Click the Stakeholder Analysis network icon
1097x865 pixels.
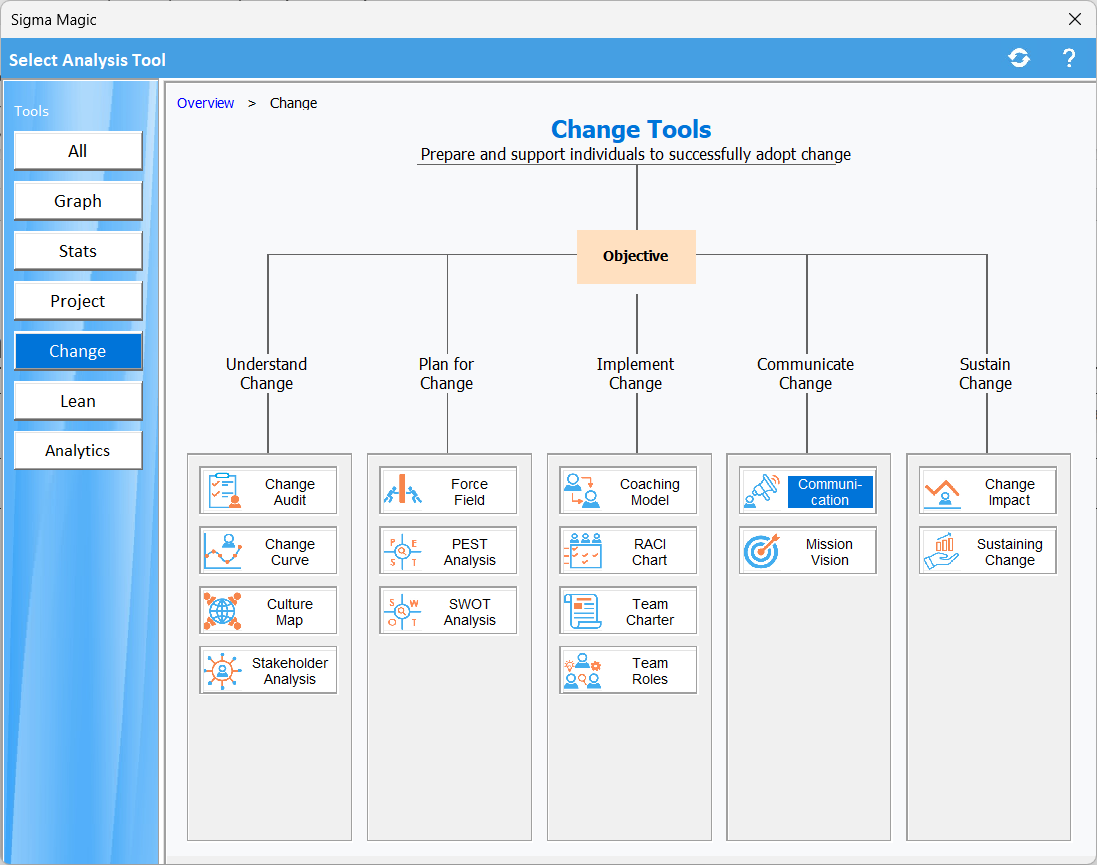point(223,670)
